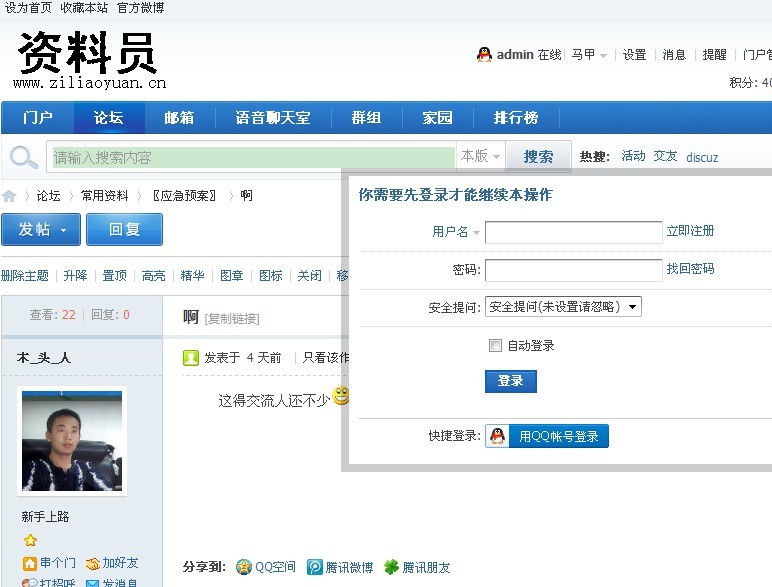Focus the username input field
The width and height of the screenshot is (772, 587).
[574, 232]
